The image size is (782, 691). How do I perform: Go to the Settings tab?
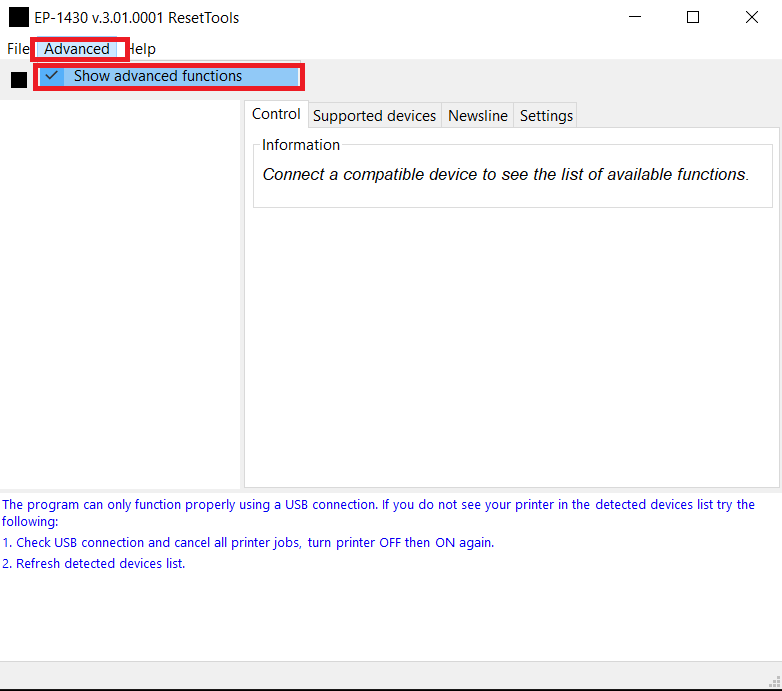pos(546,116)
